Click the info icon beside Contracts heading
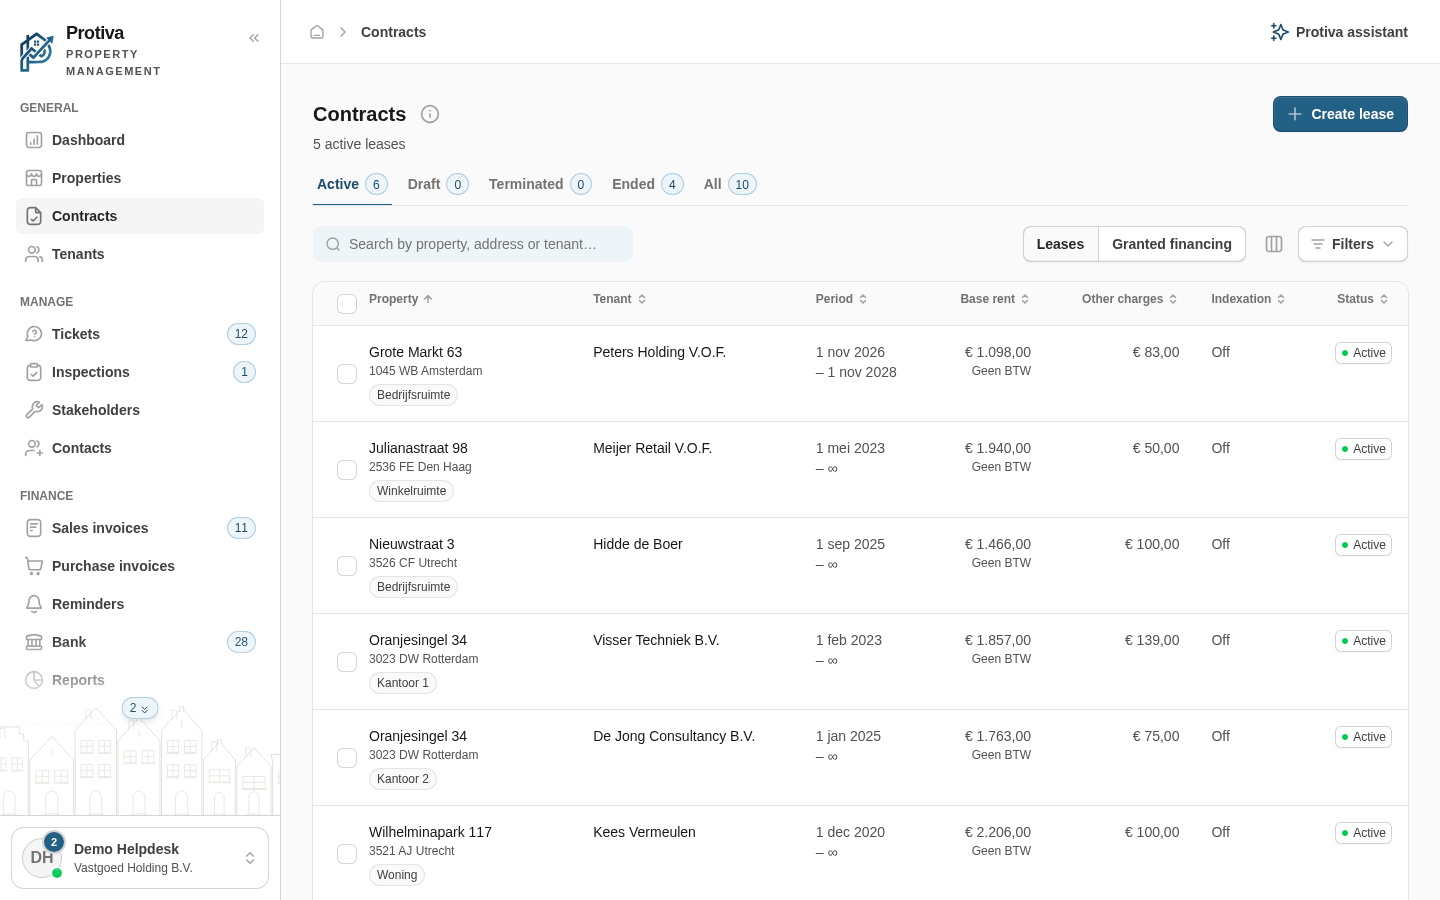Image resolution: width=1440 pixels, height=900 pixels. pyautogui.click(x=430, y=114)
